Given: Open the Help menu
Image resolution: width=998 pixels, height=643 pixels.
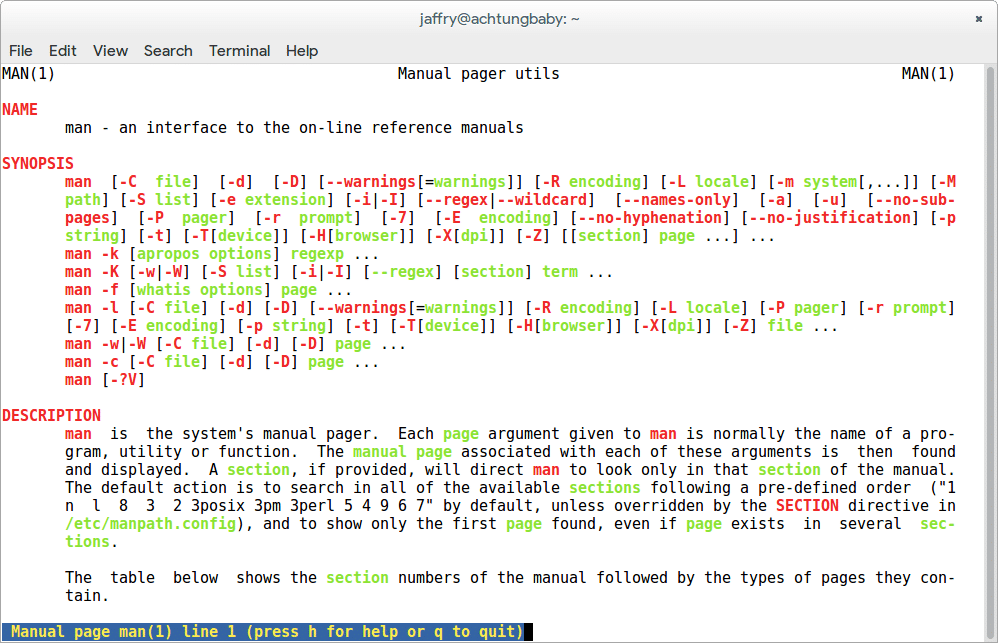Looking at the screenshot, I should pyautogui.click(x=302, y=51).
